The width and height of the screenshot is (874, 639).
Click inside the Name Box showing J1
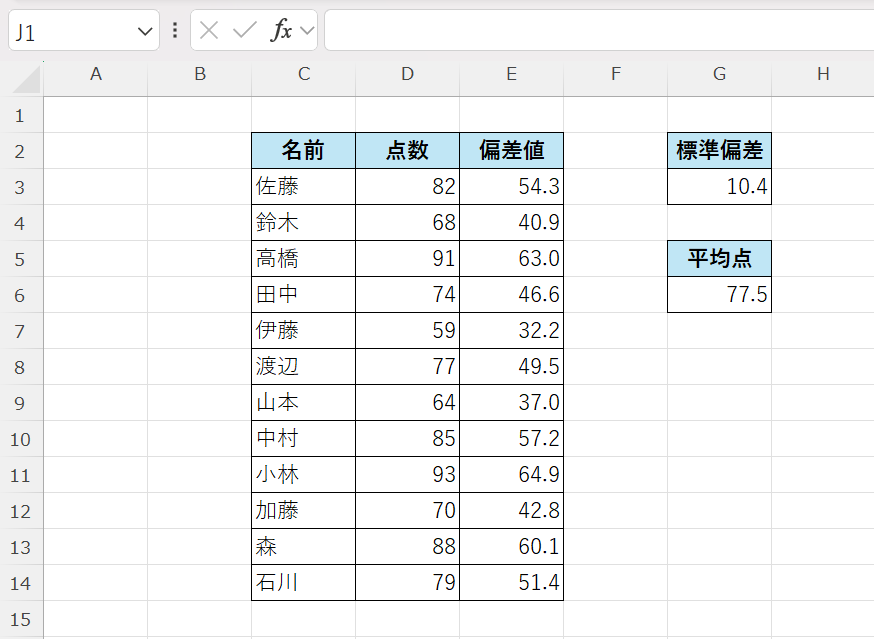(70, 32)
